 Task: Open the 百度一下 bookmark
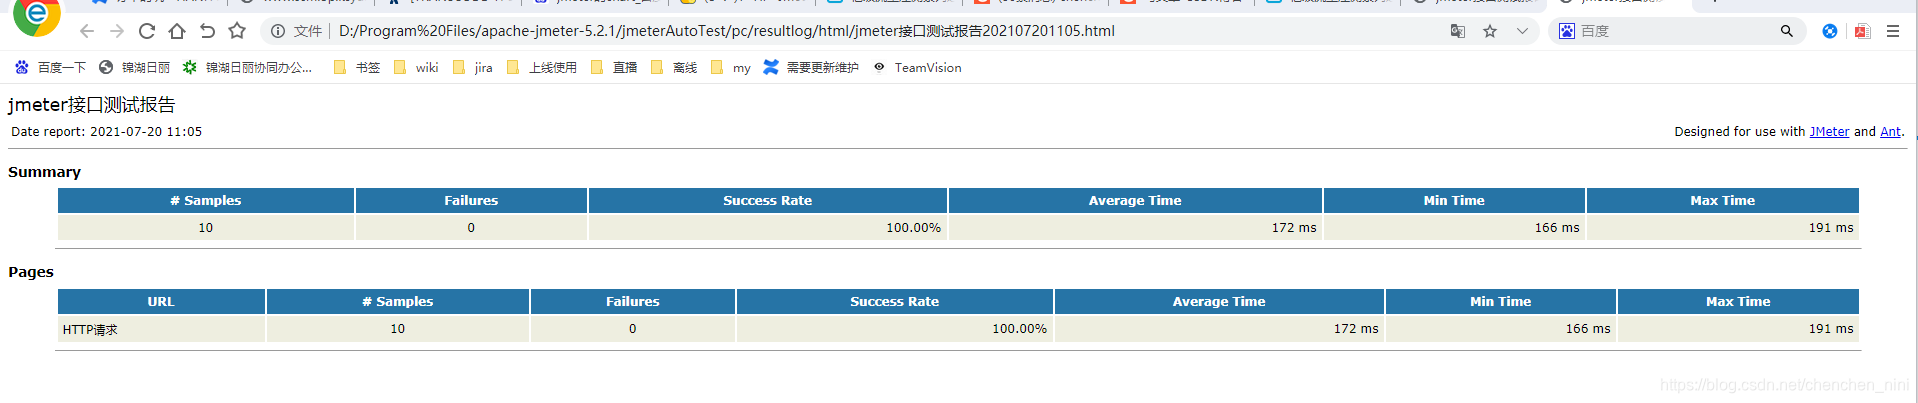pos(50,67)
